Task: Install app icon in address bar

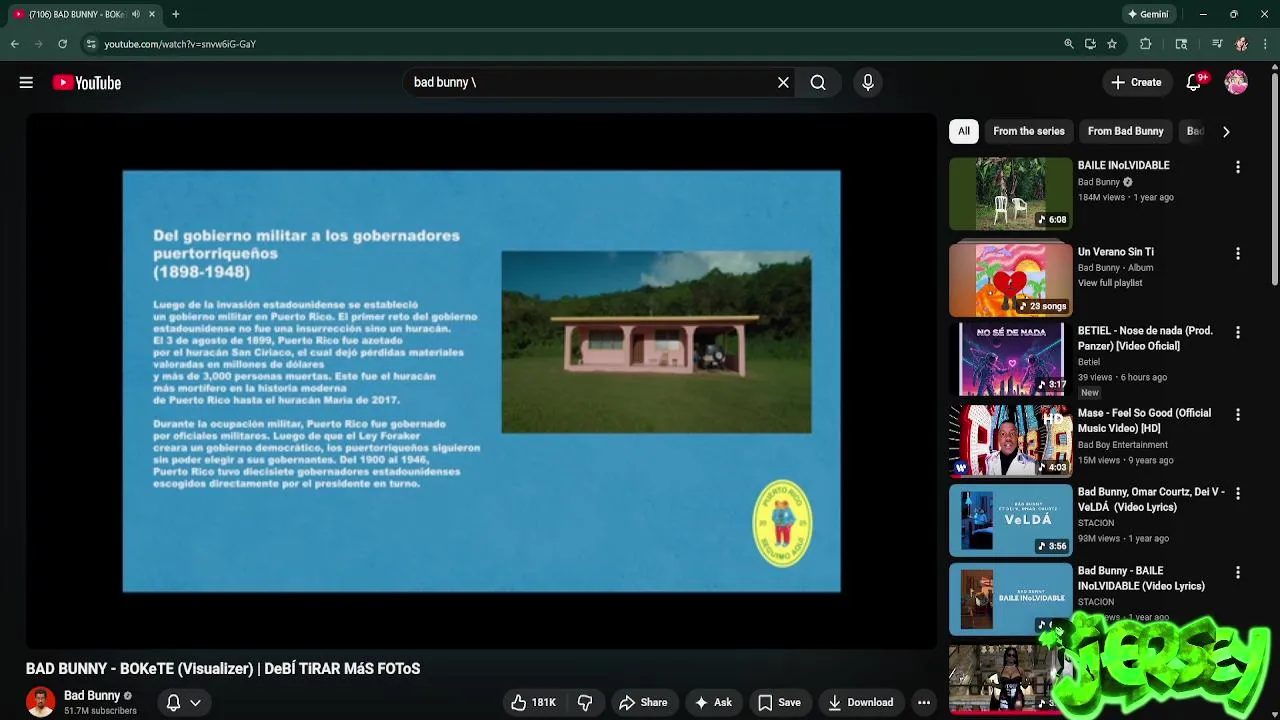Action: coord(1090,44)
